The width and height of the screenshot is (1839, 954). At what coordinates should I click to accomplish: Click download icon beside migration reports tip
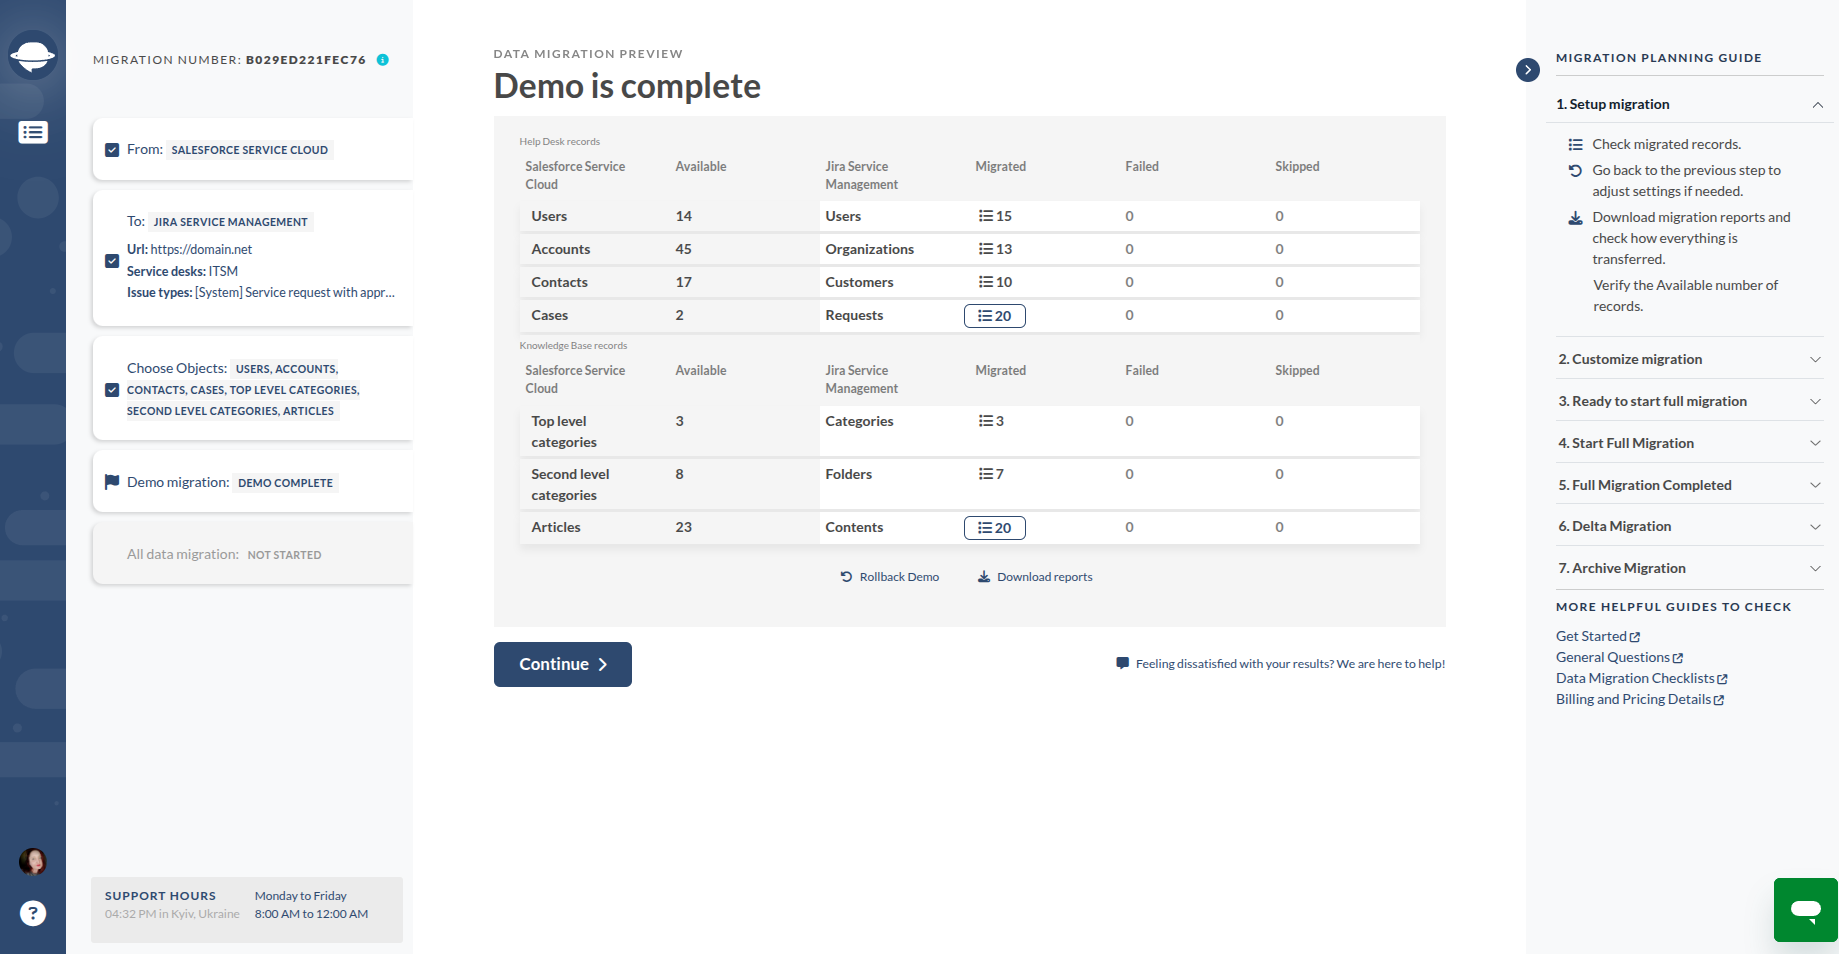pos(1576,218)
